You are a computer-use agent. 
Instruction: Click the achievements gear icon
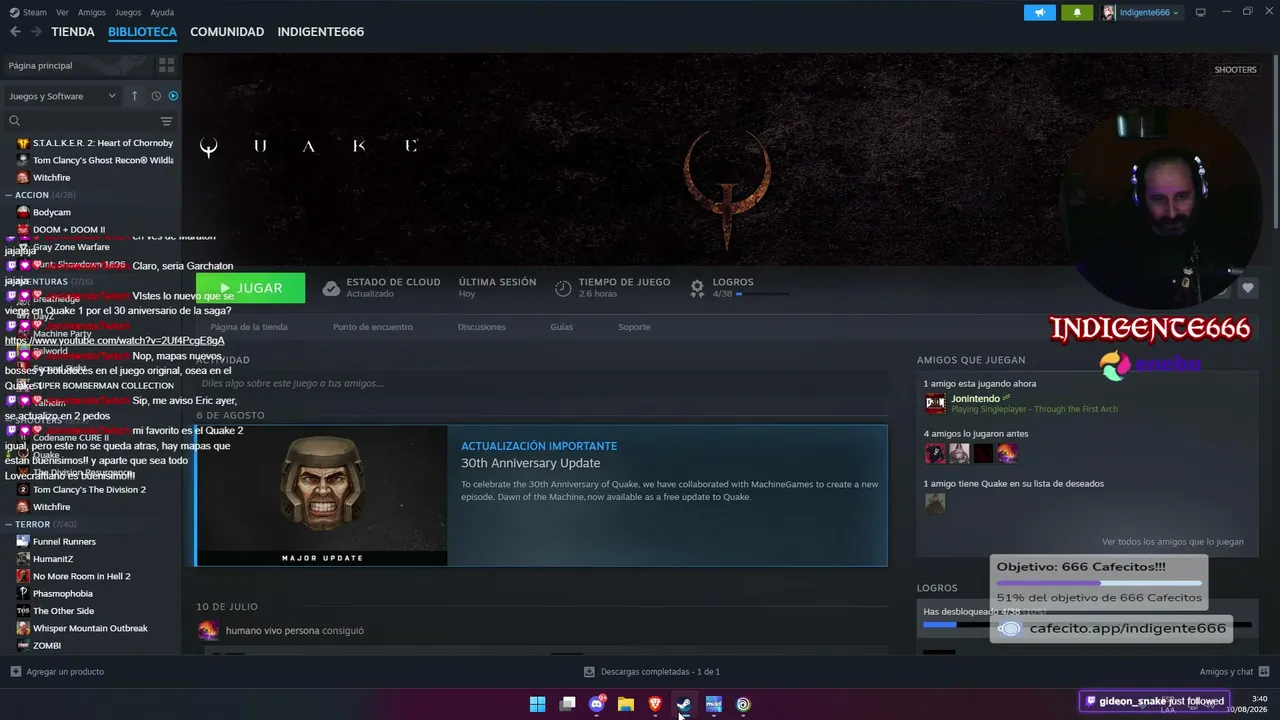click(x=697, y=288)
